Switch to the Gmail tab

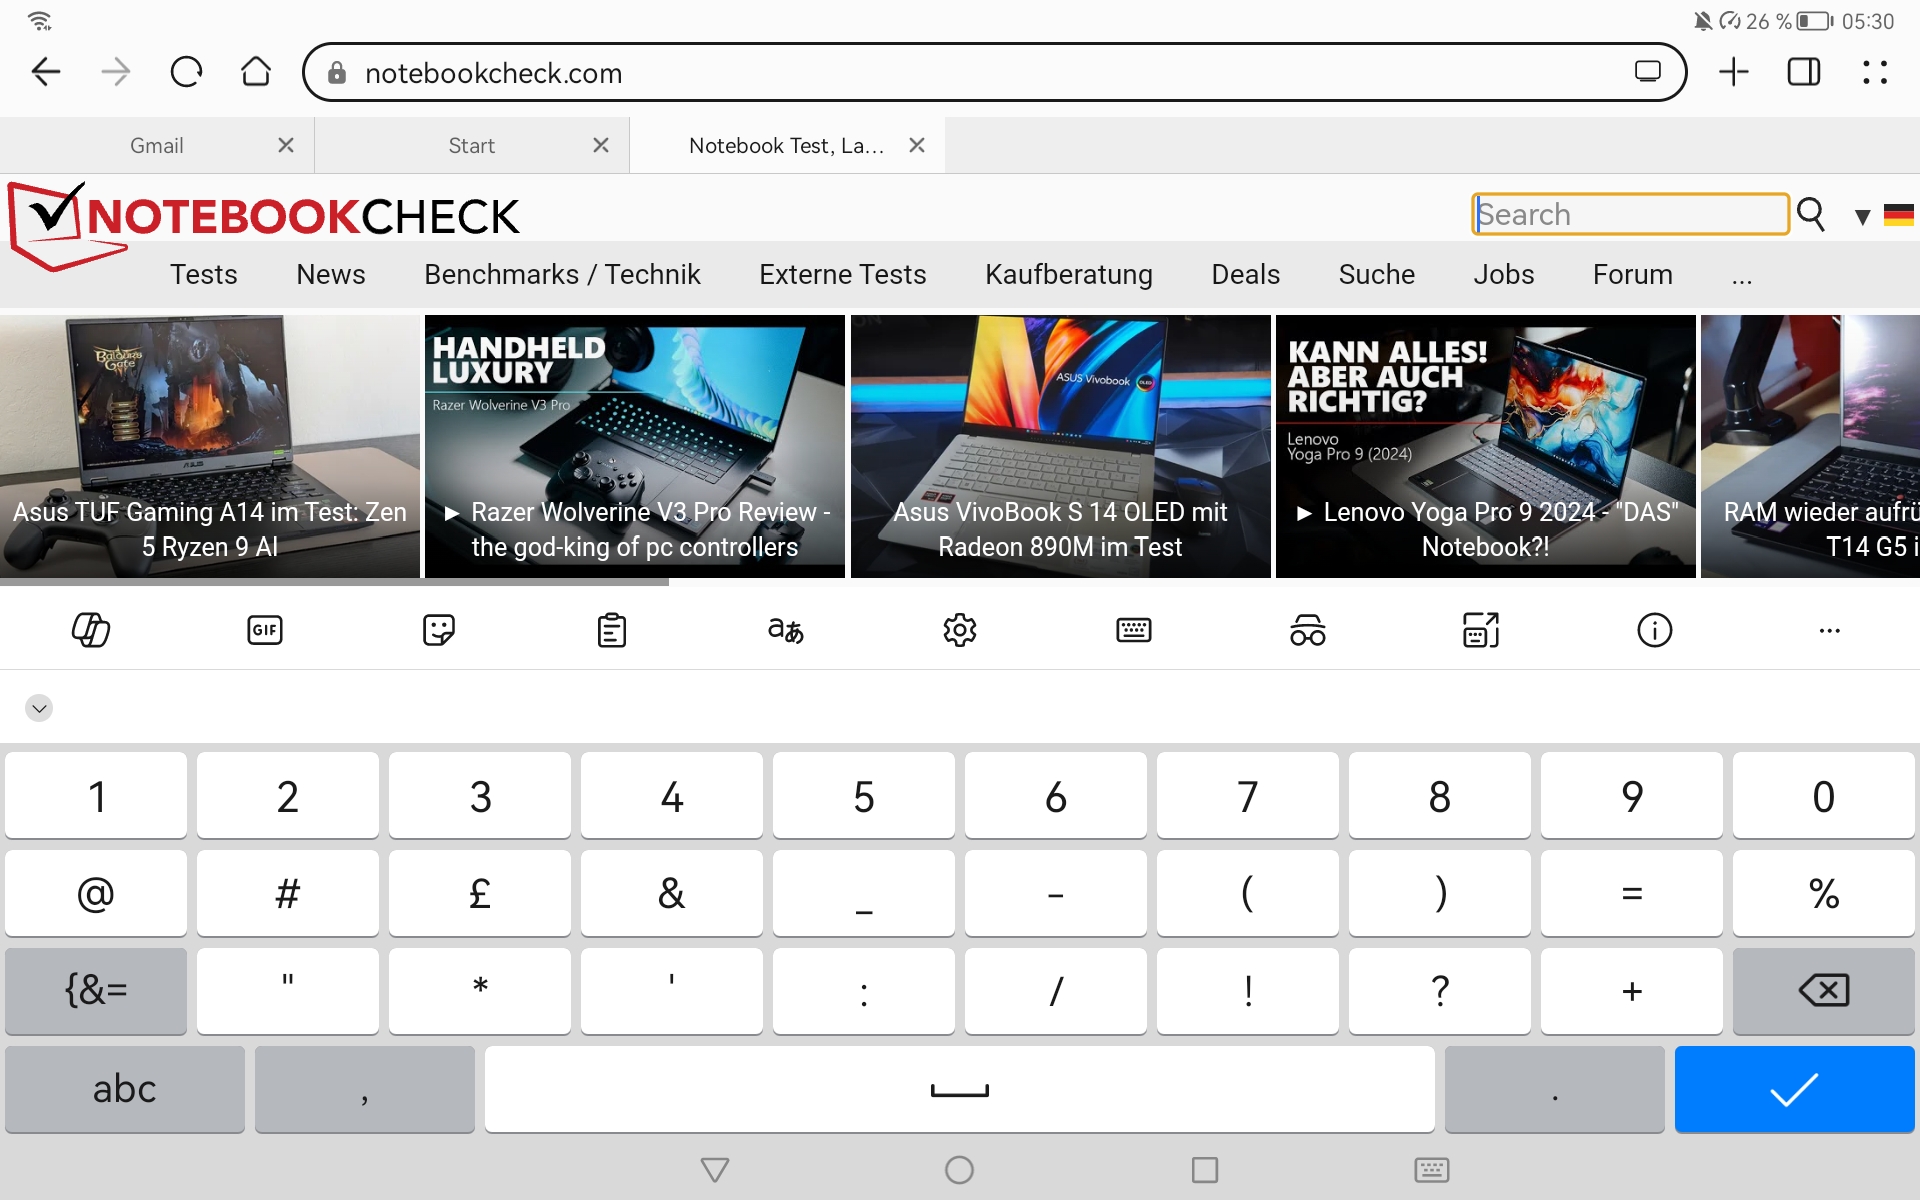(x=157, y=146)
